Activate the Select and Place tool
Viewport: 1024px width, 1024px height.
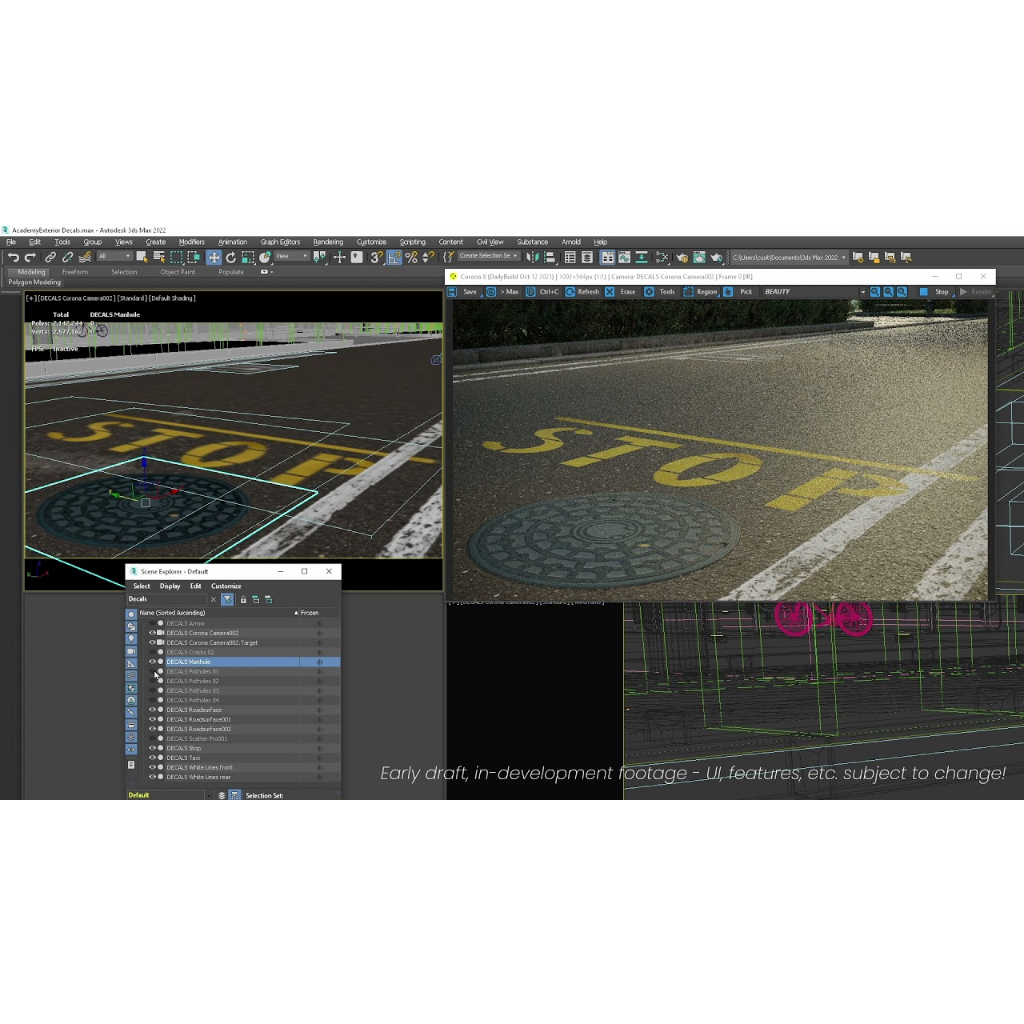click(x=264, y=257)
